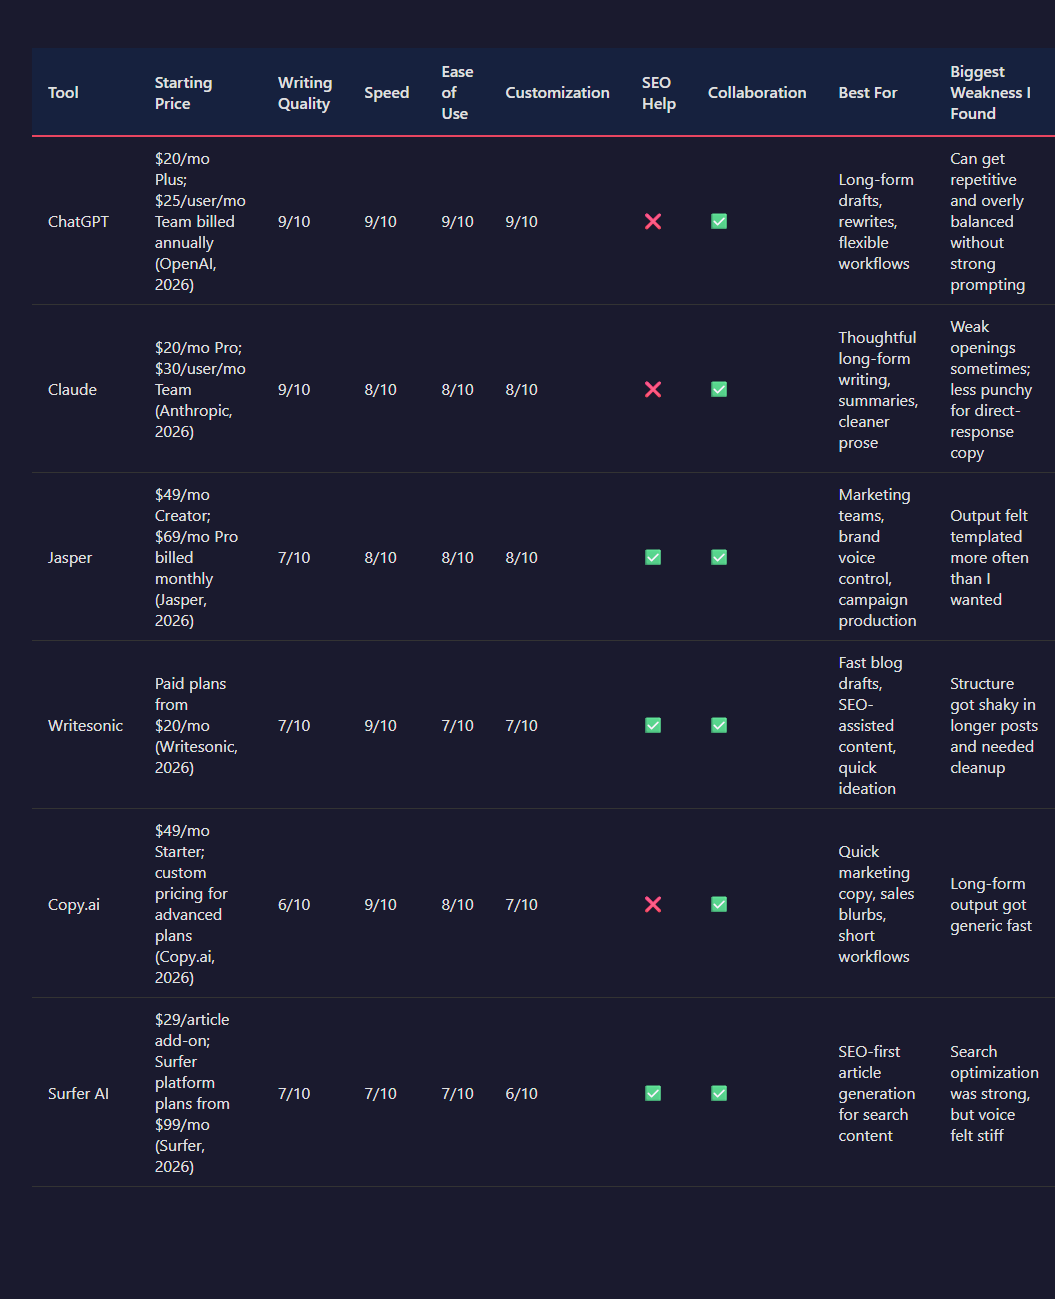Toggle Jasper's Collaboration checkbox

click(x=719, y=557)
